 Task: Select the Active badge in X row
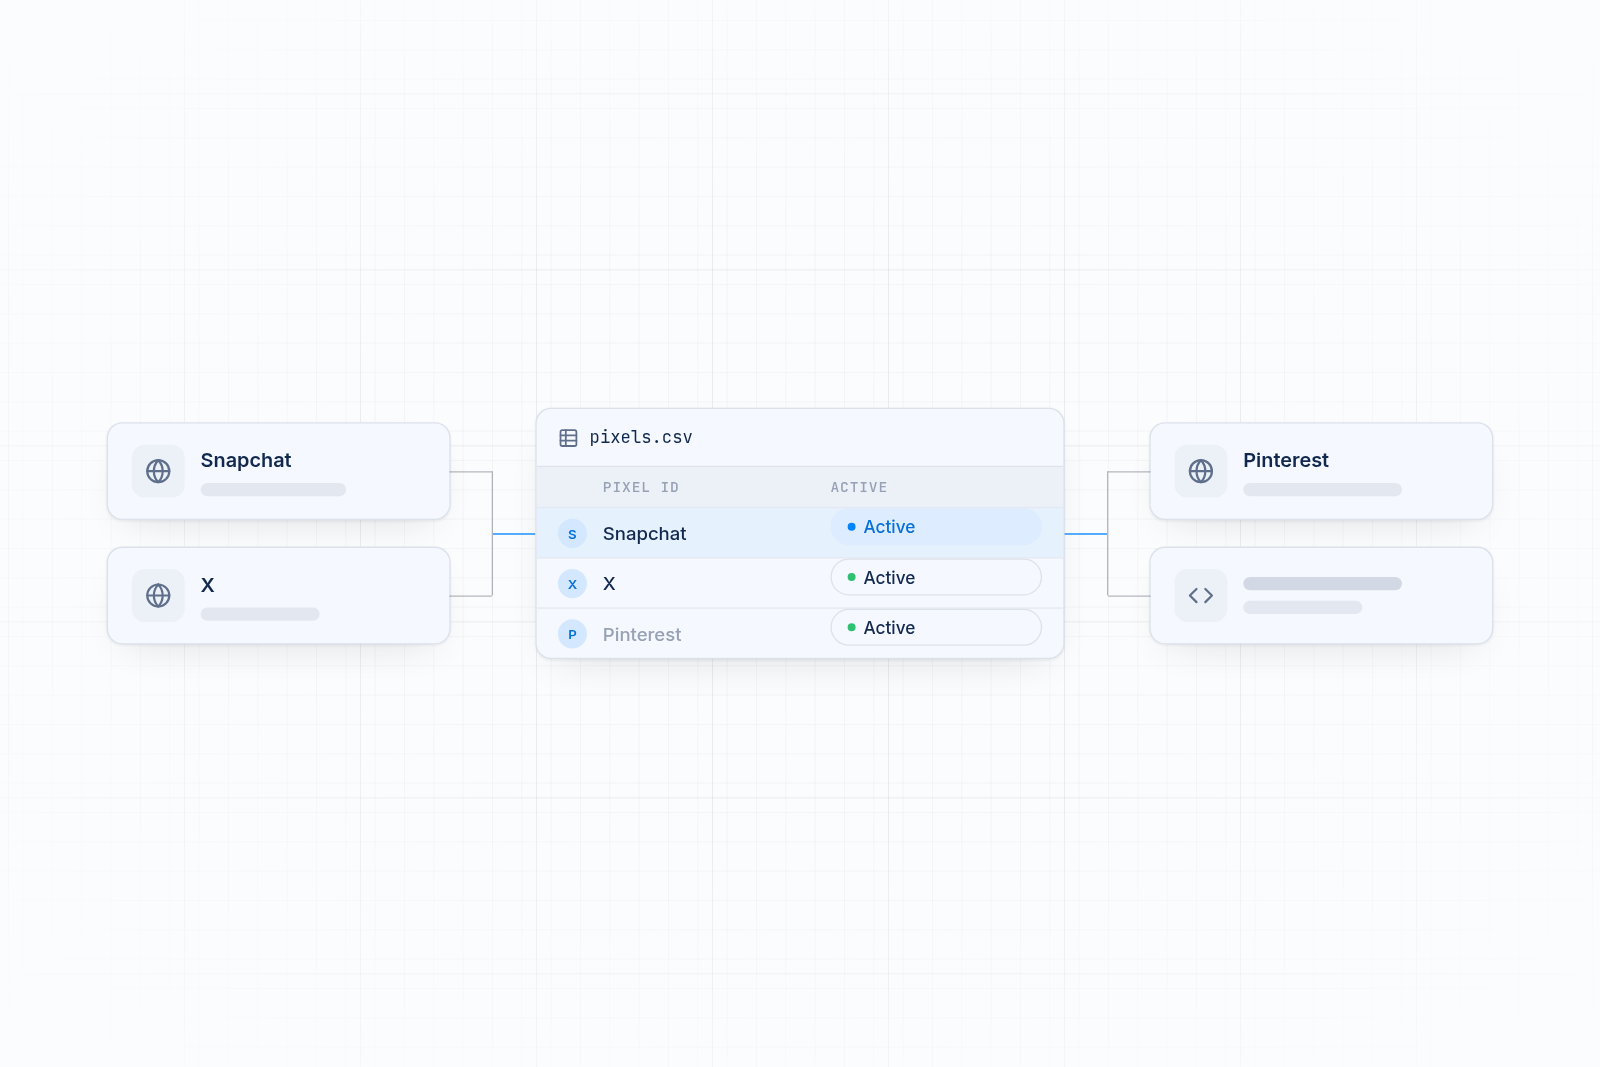pyautogui.click(x=936, y=577)
